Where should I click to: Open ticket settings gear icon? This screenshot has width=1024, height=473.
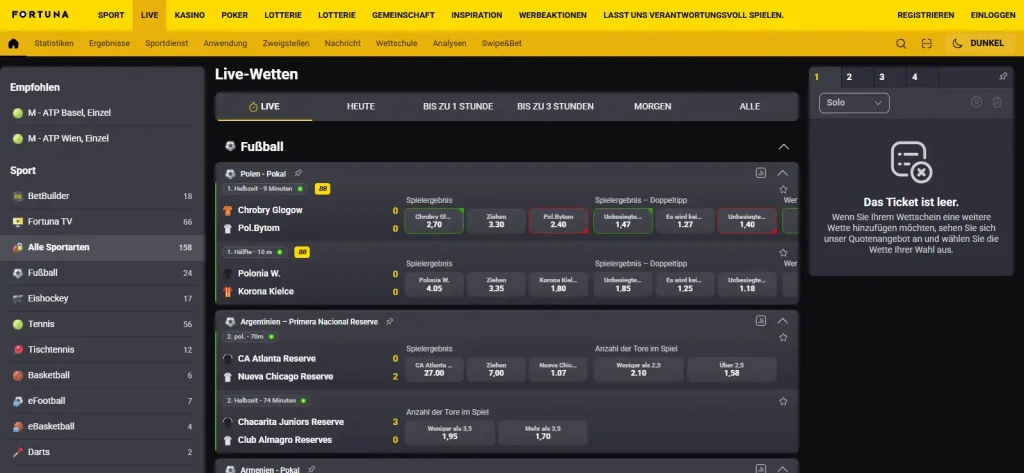click(976, 102)
